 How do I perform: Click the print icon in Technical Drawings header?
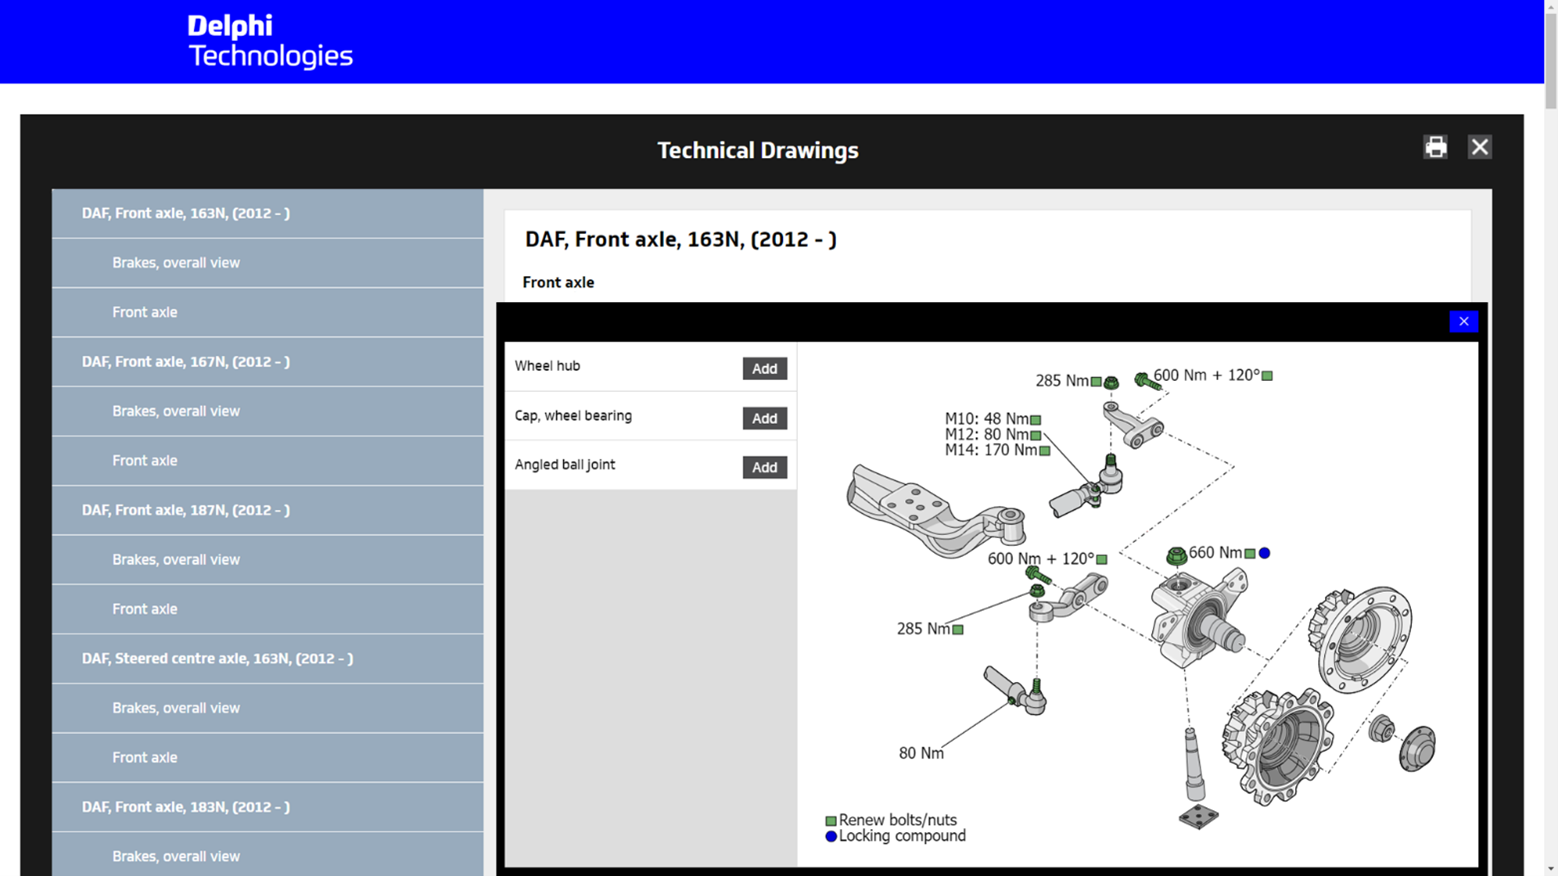coord(1435,147)
